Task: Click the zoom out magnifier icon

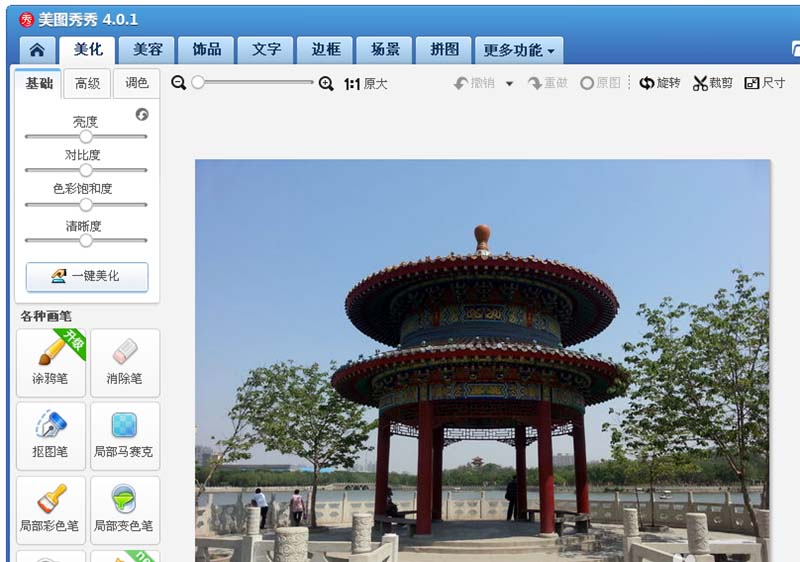Action: pyautogui.click(x=179, y=83)
